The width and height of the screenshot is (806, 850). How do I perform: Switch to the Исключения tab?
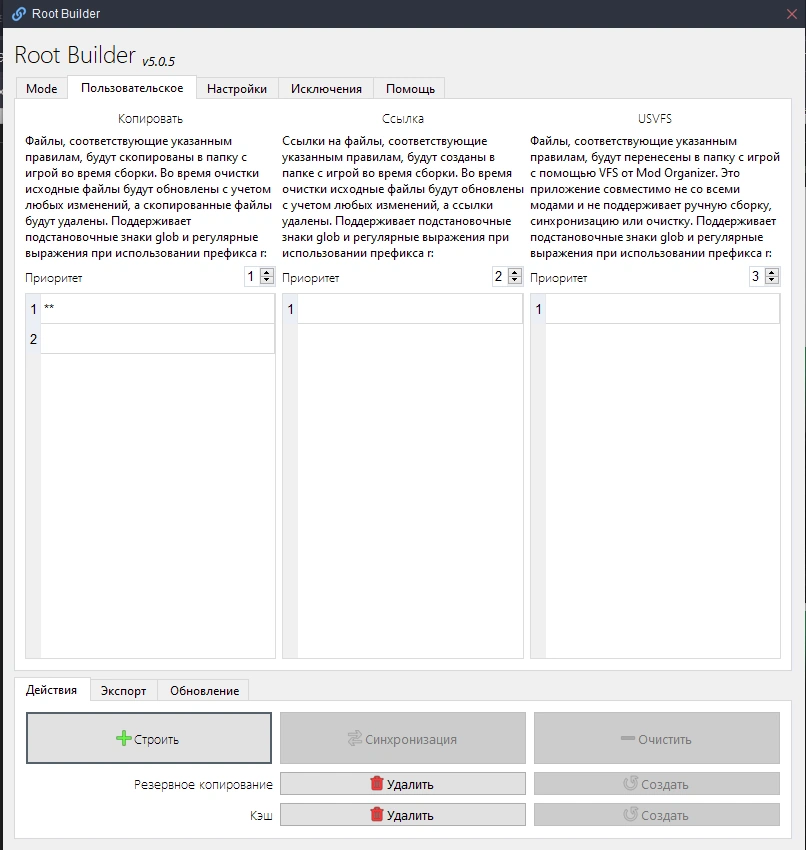(326, 88)
